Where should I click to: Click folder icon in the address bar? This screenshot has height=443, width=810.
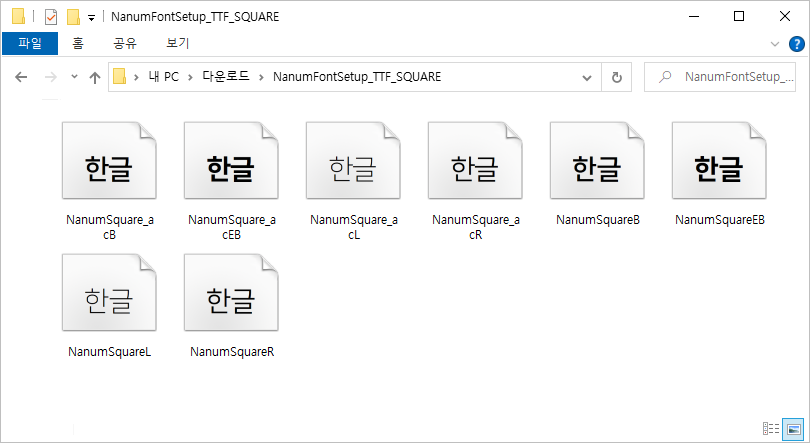coord(119,77)
